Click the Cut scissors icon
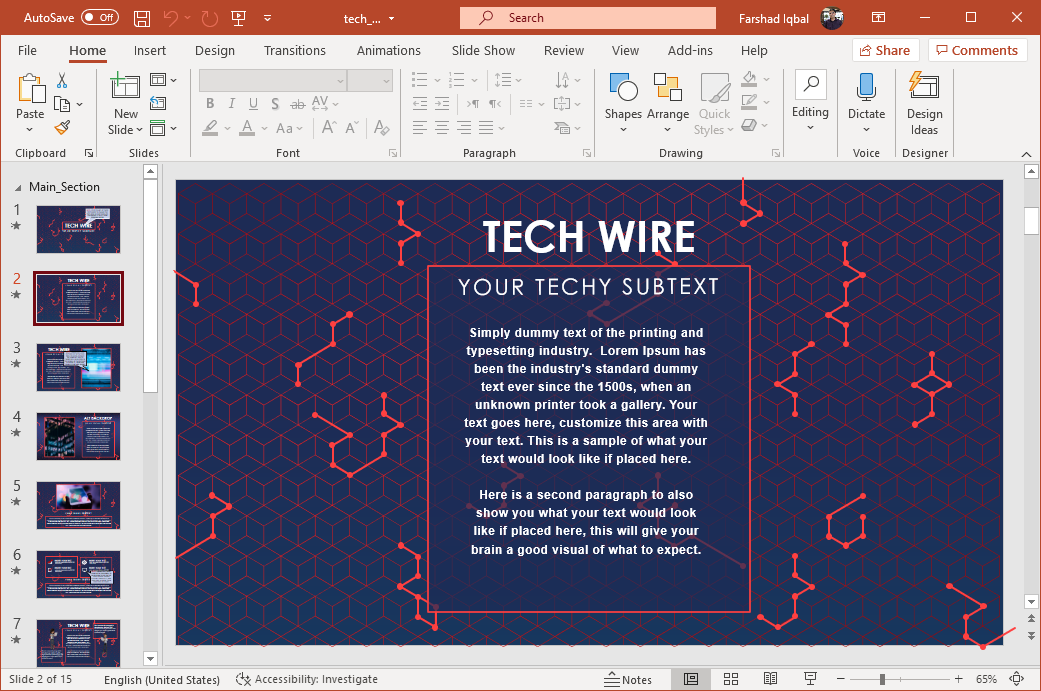Viewport: 1041px width, 691px height. pyautogui.click(x=62, y=80)
